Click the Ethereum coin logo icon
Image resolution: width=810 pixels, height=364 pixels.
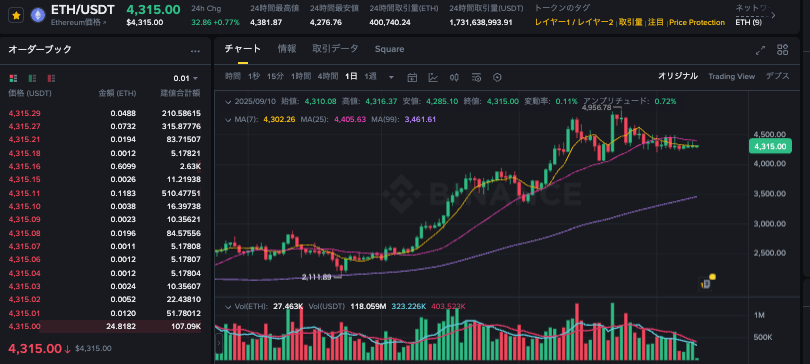37,15
